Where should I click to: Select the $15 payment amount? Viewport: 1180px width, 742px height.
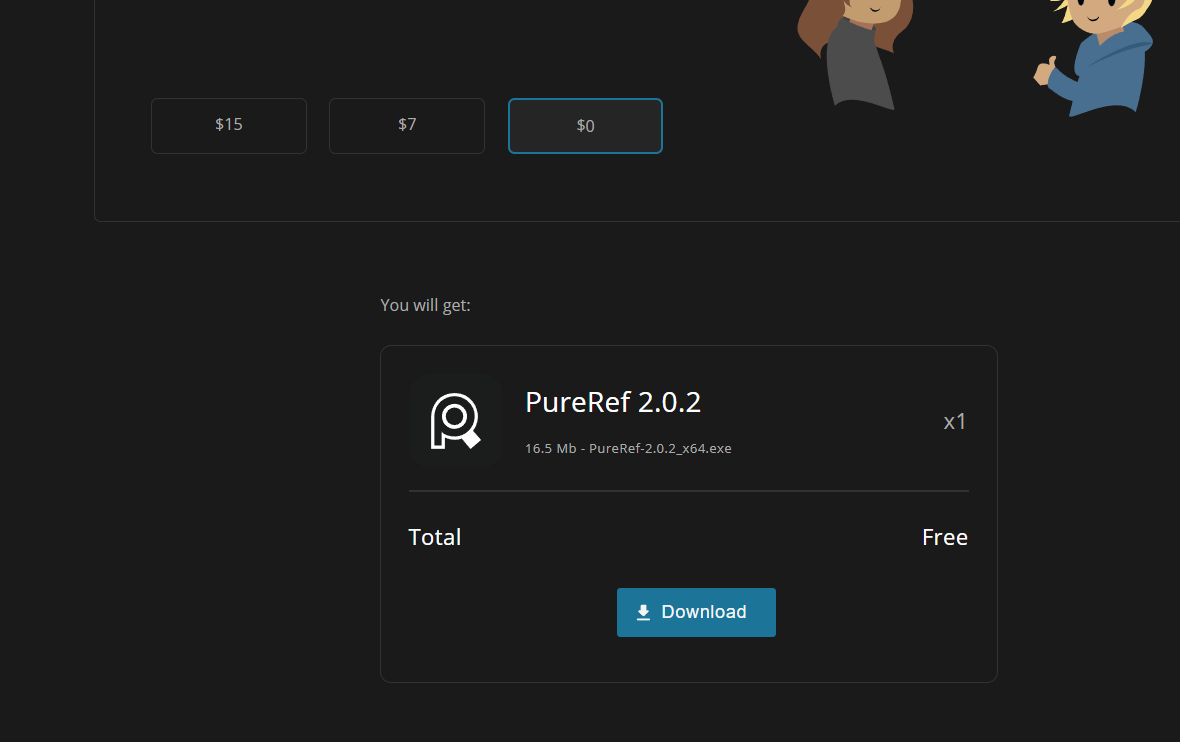[x=229, y=126]
